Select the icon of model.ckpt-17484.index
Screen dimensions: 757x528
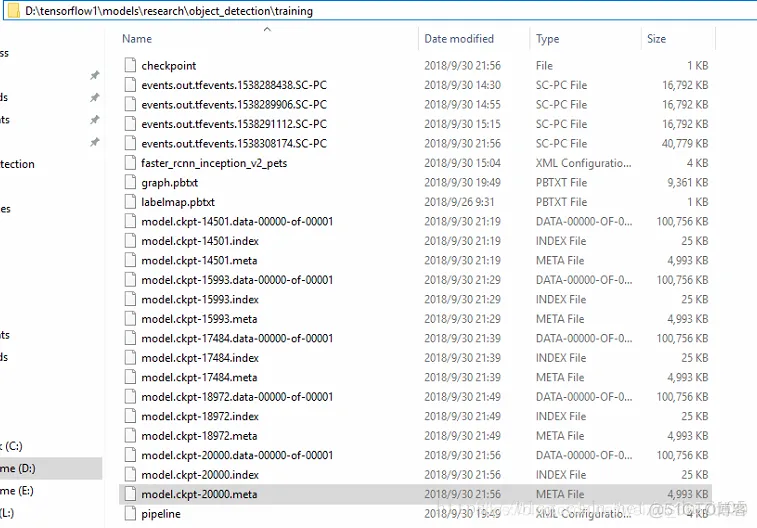[130, 358]
